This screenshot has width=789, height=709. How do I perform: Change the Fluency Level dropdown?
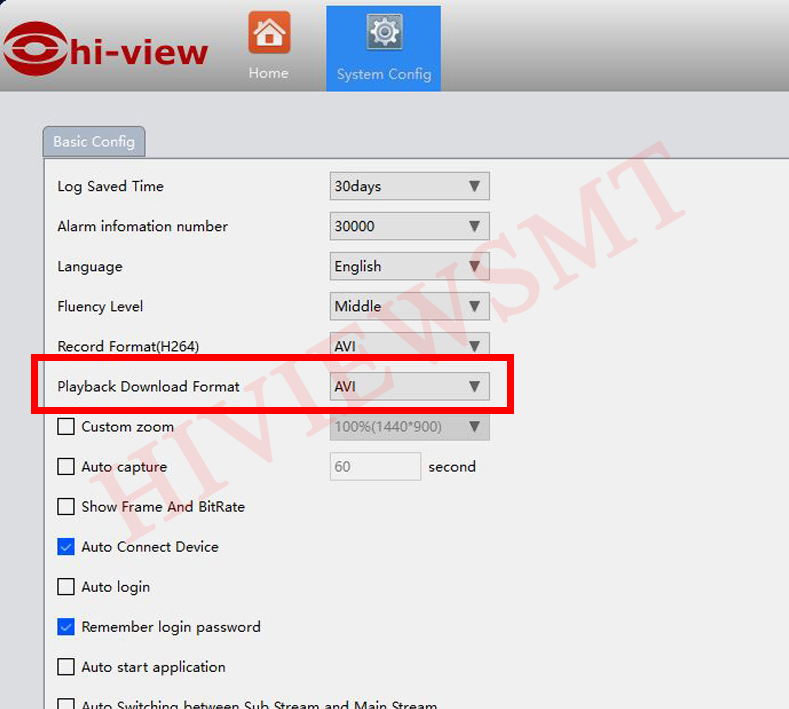tap(409, 306)
